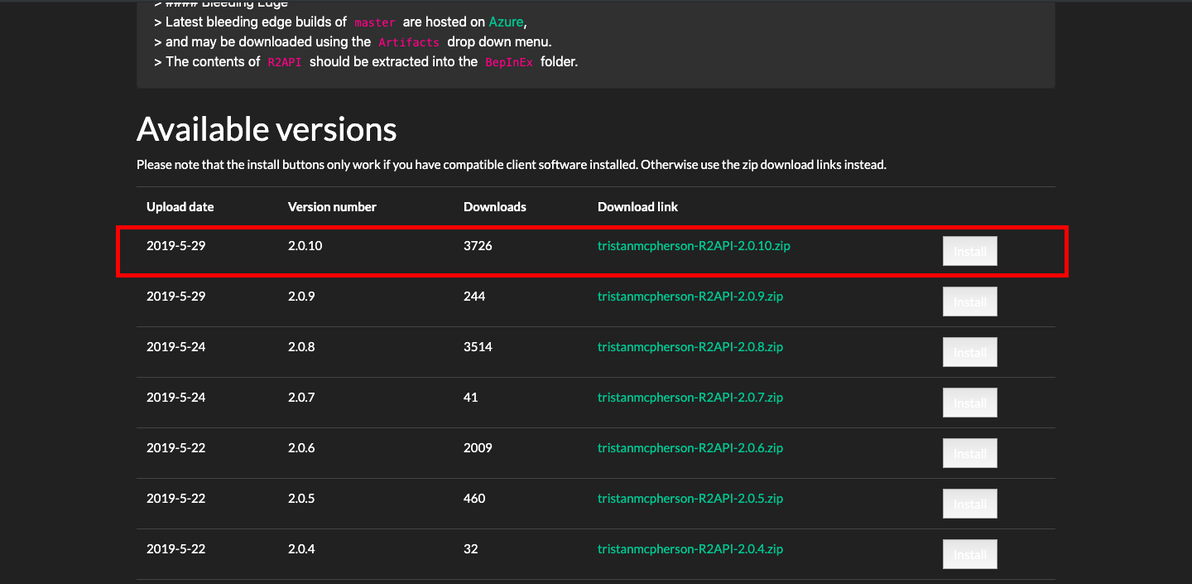Image resolution: width=1192 pixels, height=584 pixels.
Task: Install version 2.0.10 with Install button
Action: [x=969, y=251]
